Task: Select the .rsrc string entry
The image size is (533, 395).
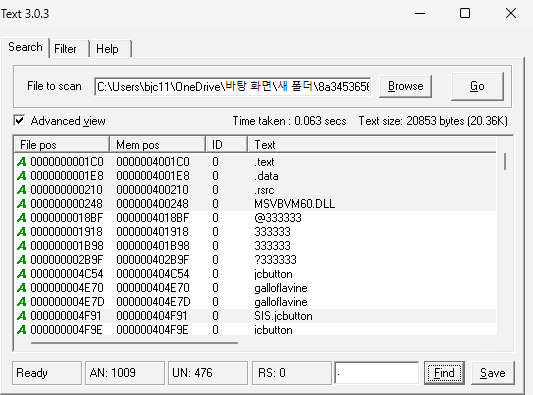Action: tap(264, 190)
